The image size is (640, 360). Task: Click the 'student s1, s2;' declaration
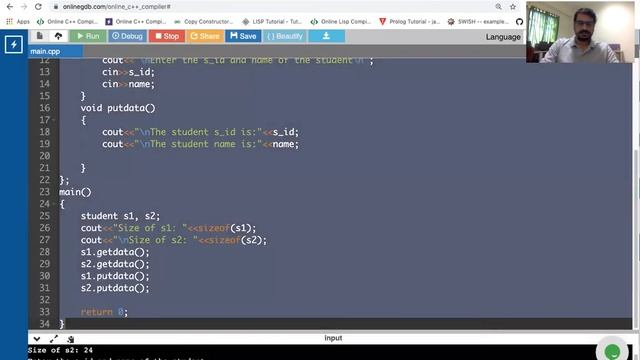coord(120,216)
